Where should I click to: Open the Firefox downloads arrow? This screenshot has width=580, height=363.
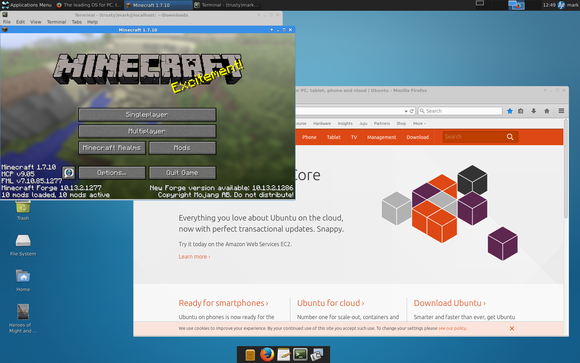(x=534, y=111)
